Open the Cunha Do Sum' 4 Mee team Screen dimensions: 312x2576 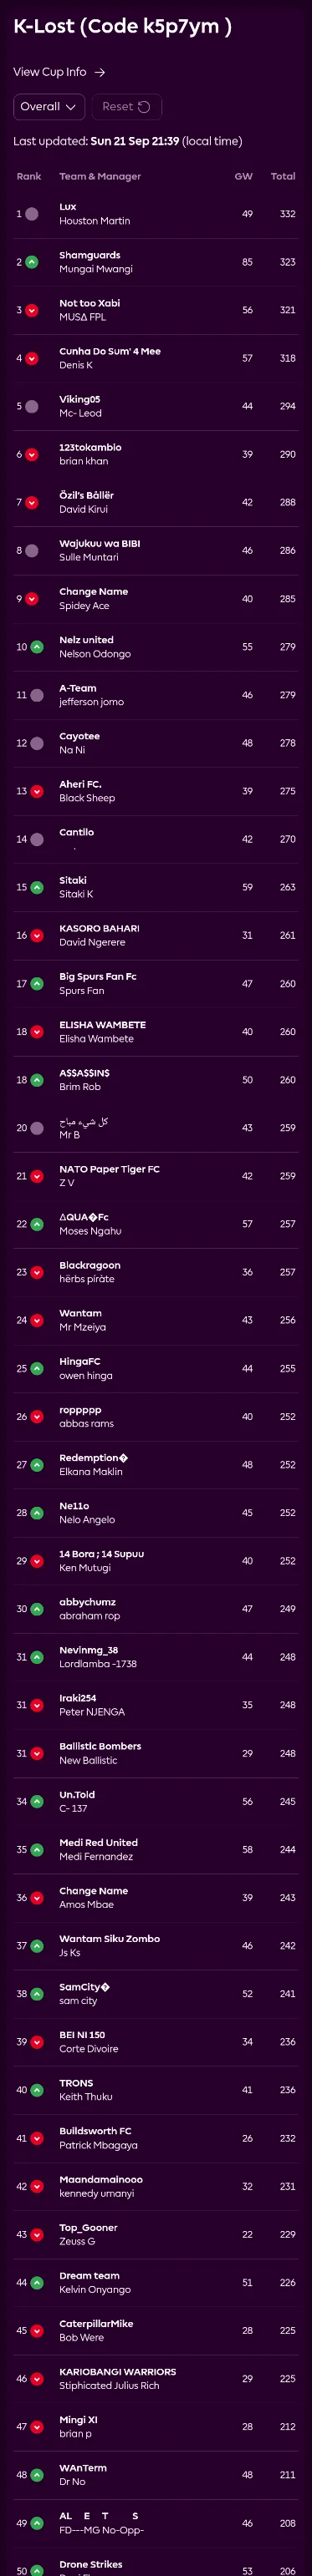pyautogui.click(x=110, y=358)
